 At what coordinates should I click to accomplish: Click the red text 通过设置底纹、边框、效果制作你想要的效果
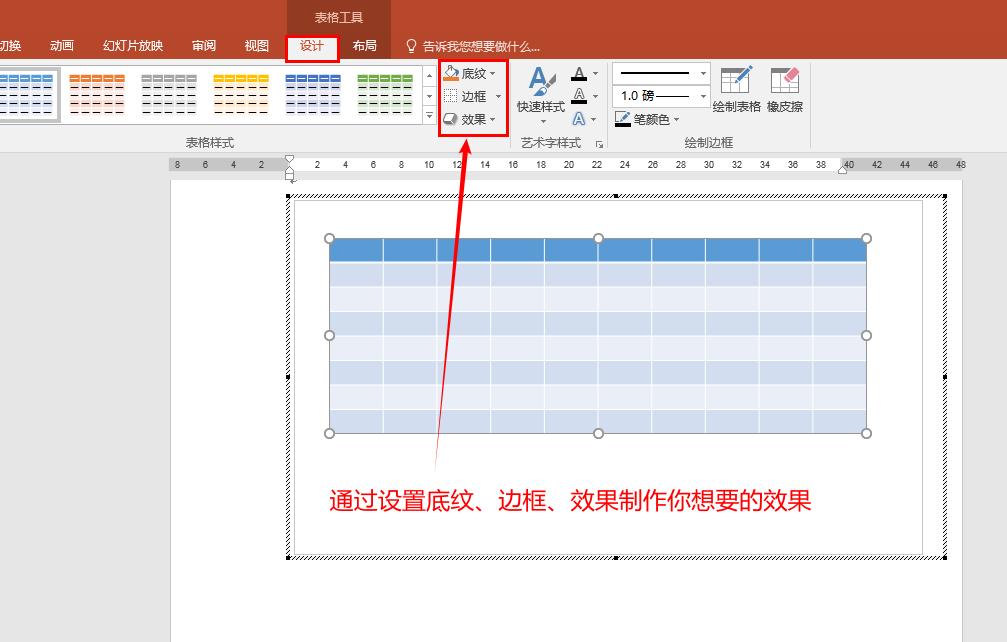(570, 501)
